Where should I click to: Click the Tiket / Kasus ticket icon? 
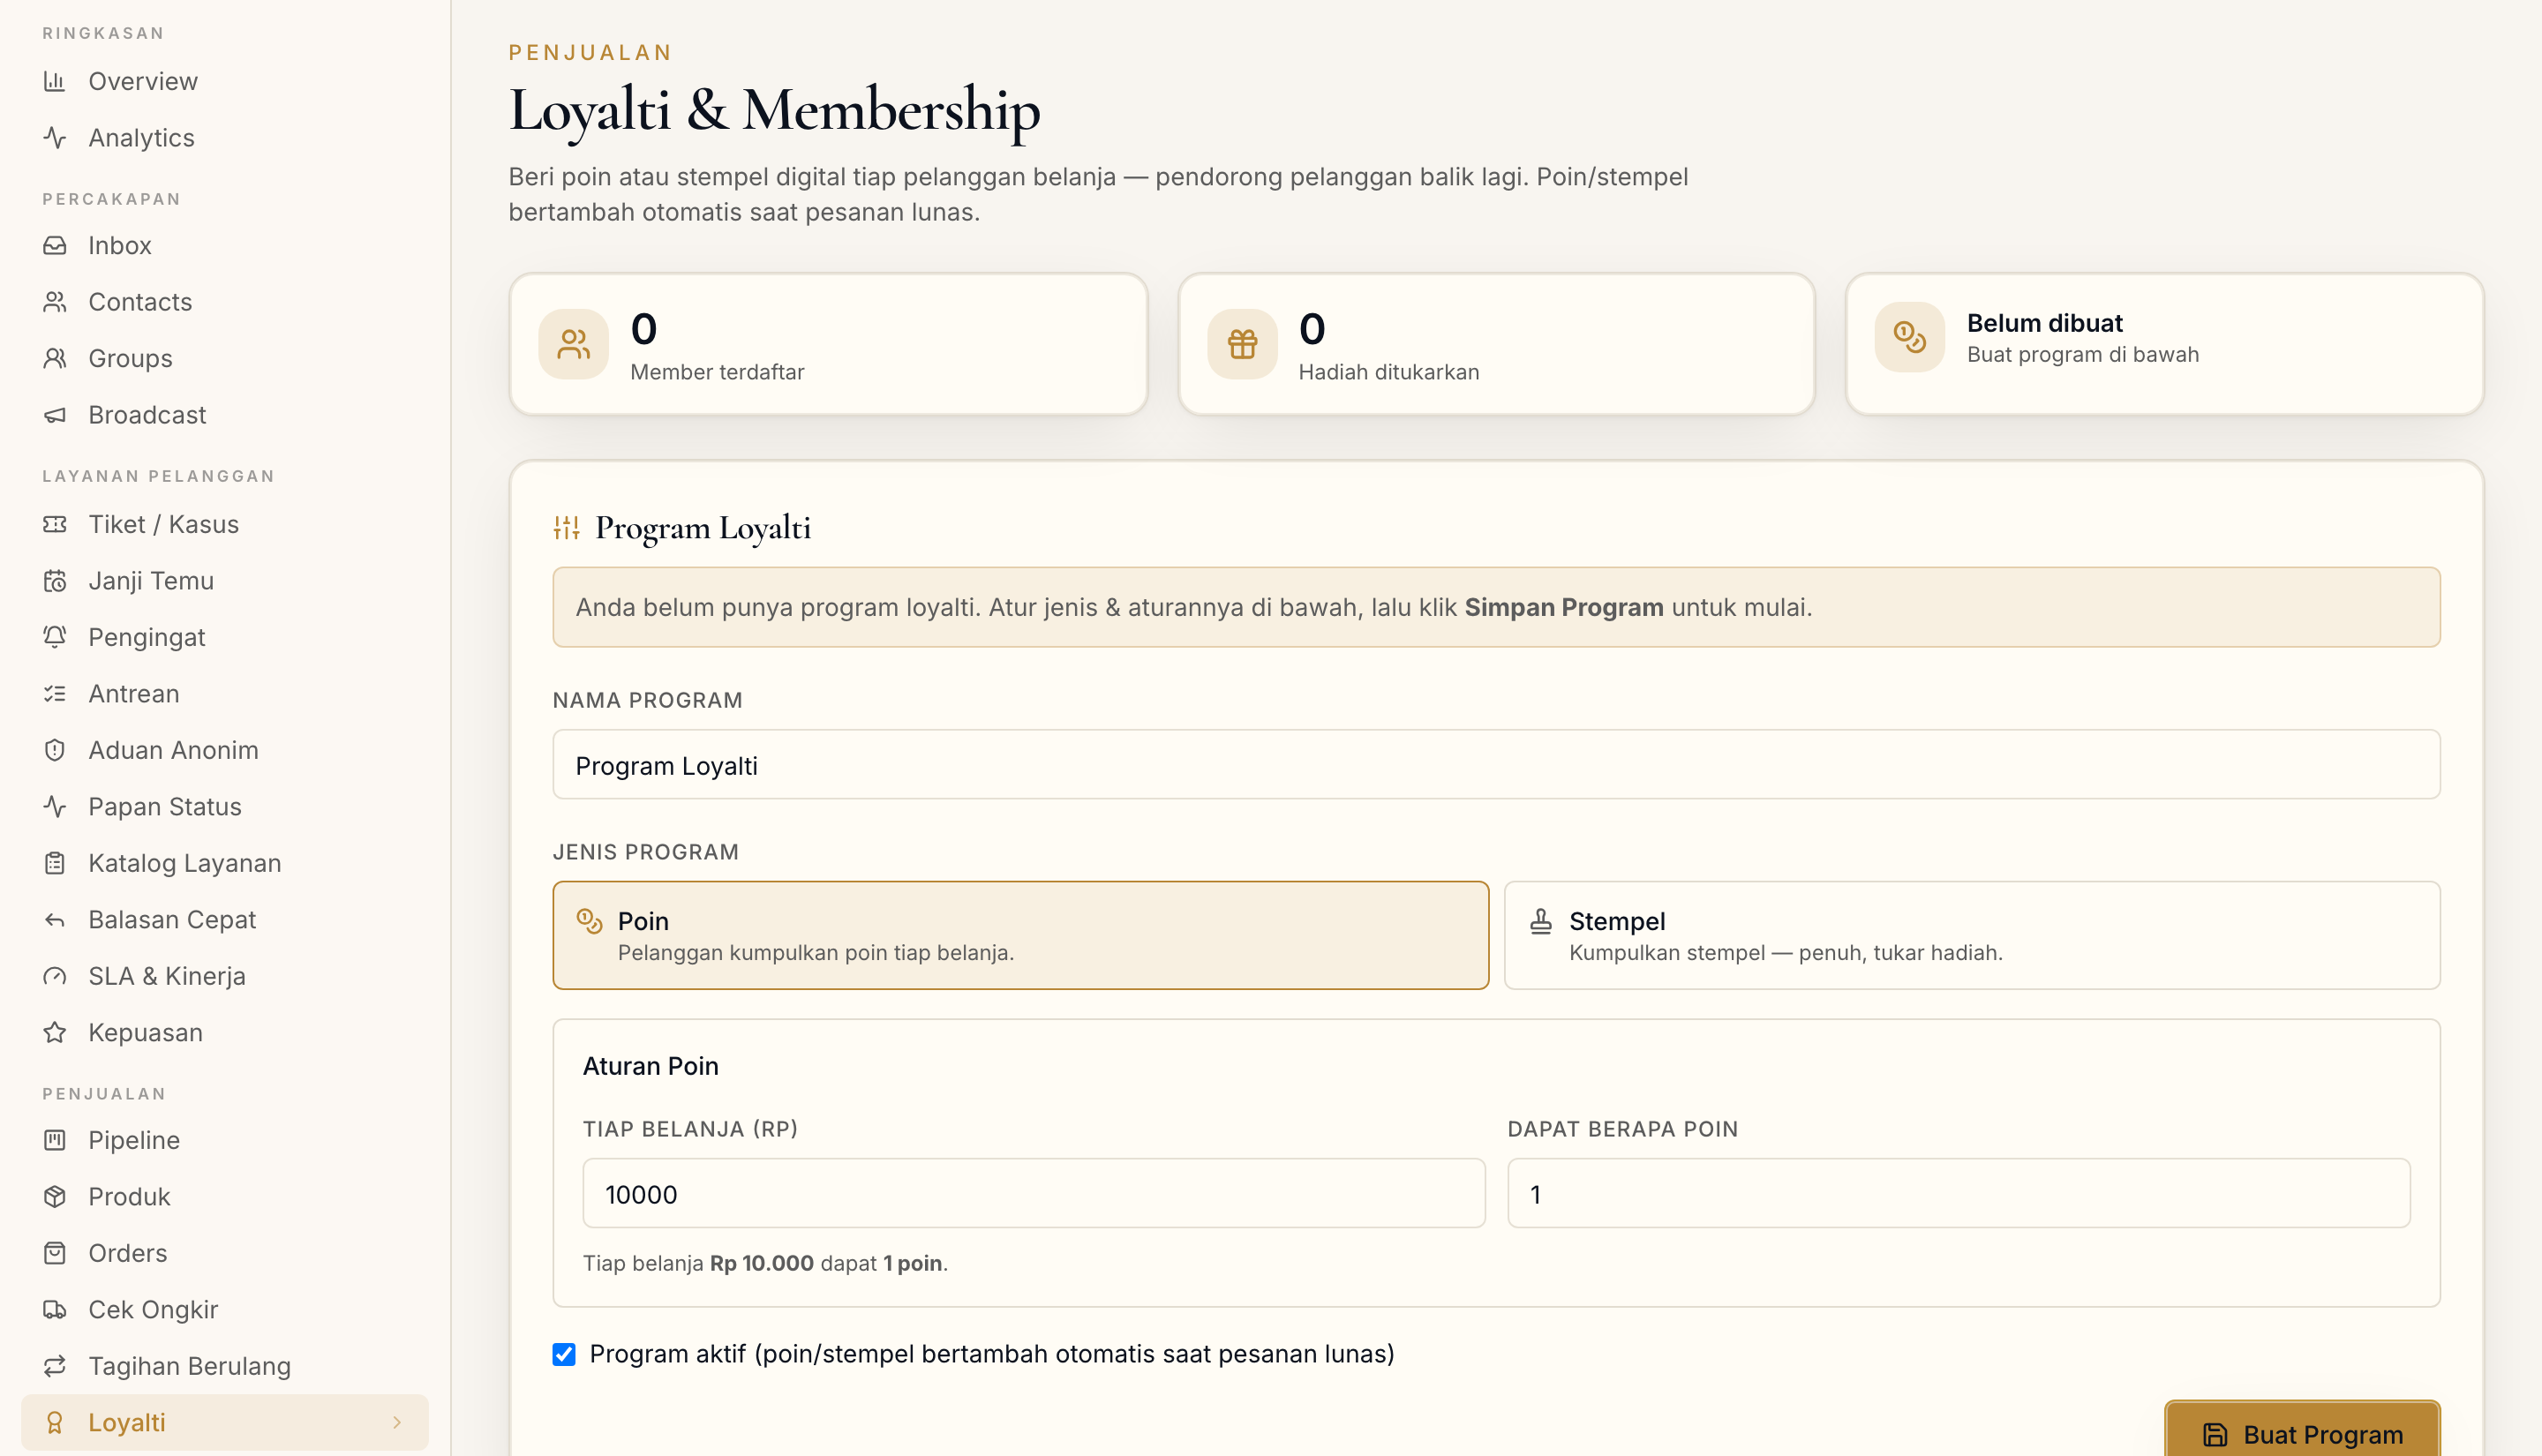tap(55, 524)
